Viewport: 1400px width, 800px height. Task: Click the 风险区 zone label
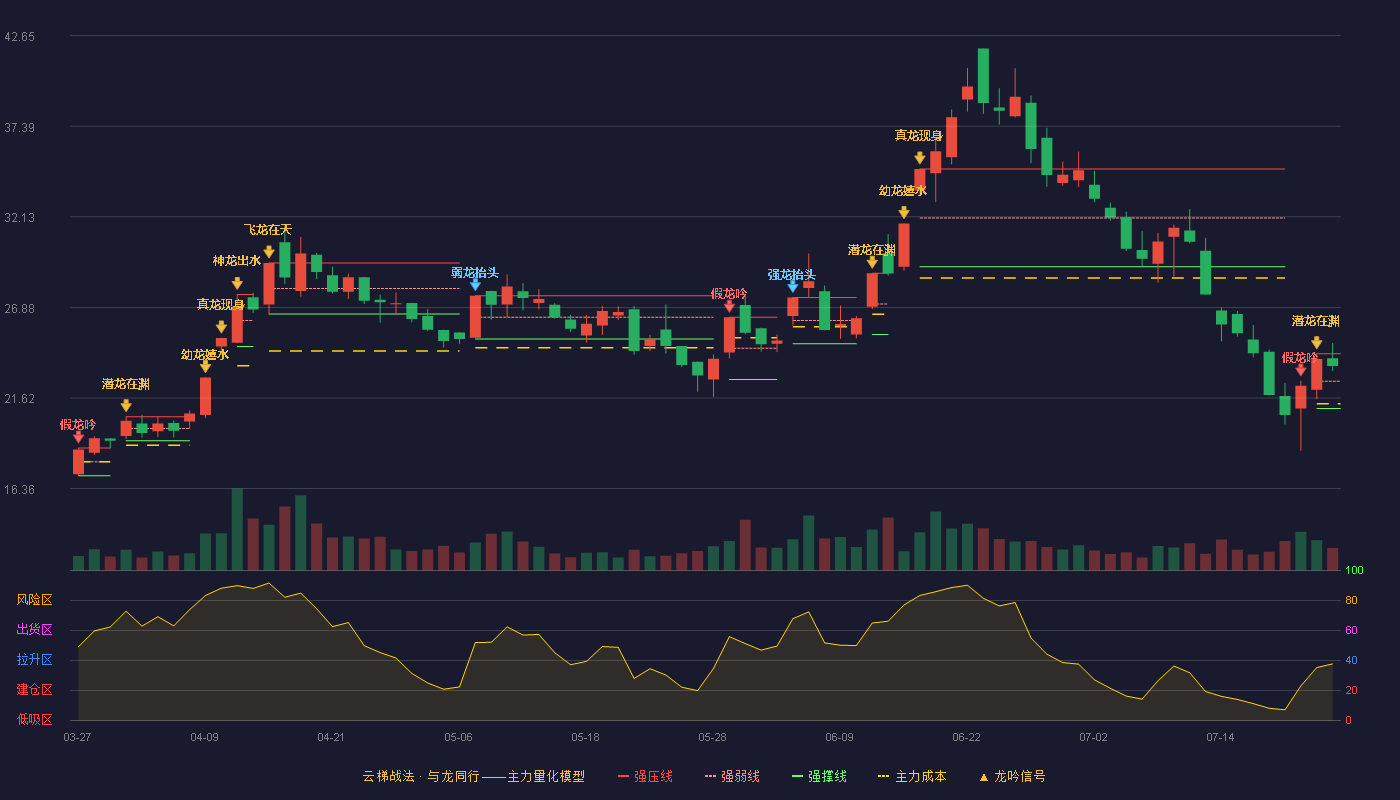click(x=34, y=600)
